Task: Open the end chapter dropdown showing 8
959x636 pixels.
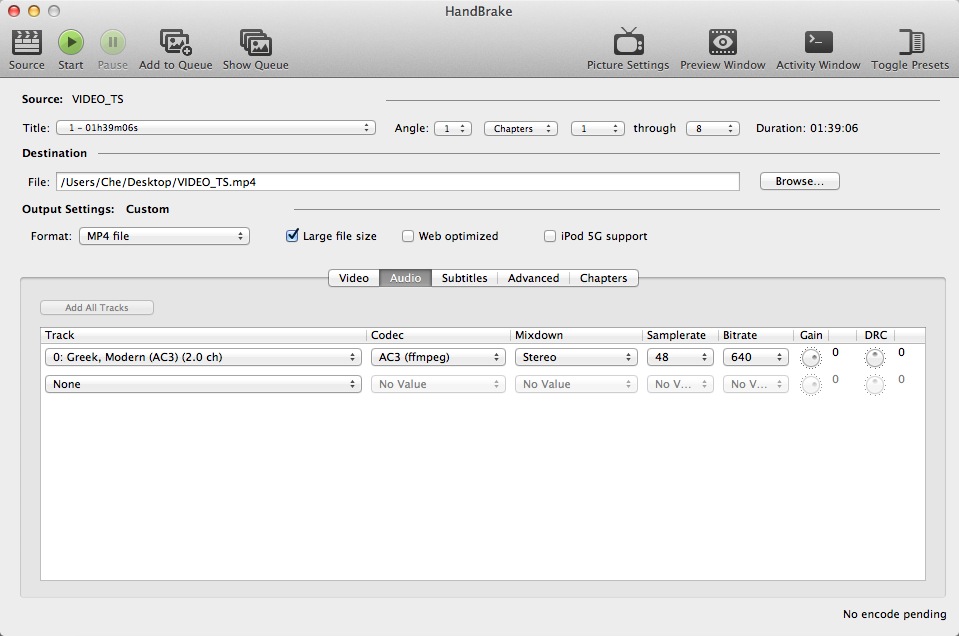Action: (713, 128)
